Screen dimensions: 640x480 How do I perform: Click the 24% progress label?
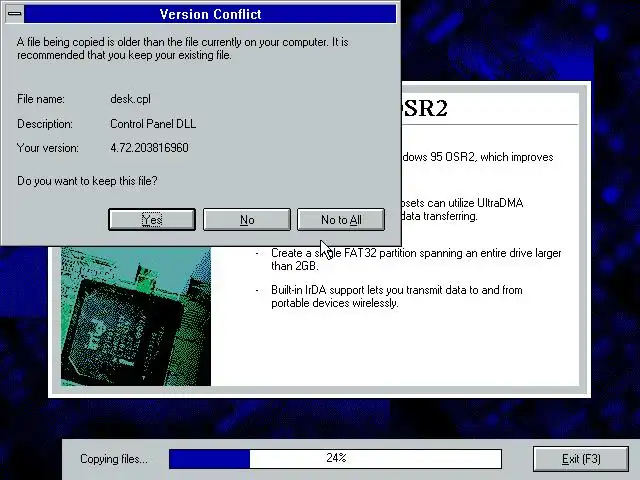point(336,458)
